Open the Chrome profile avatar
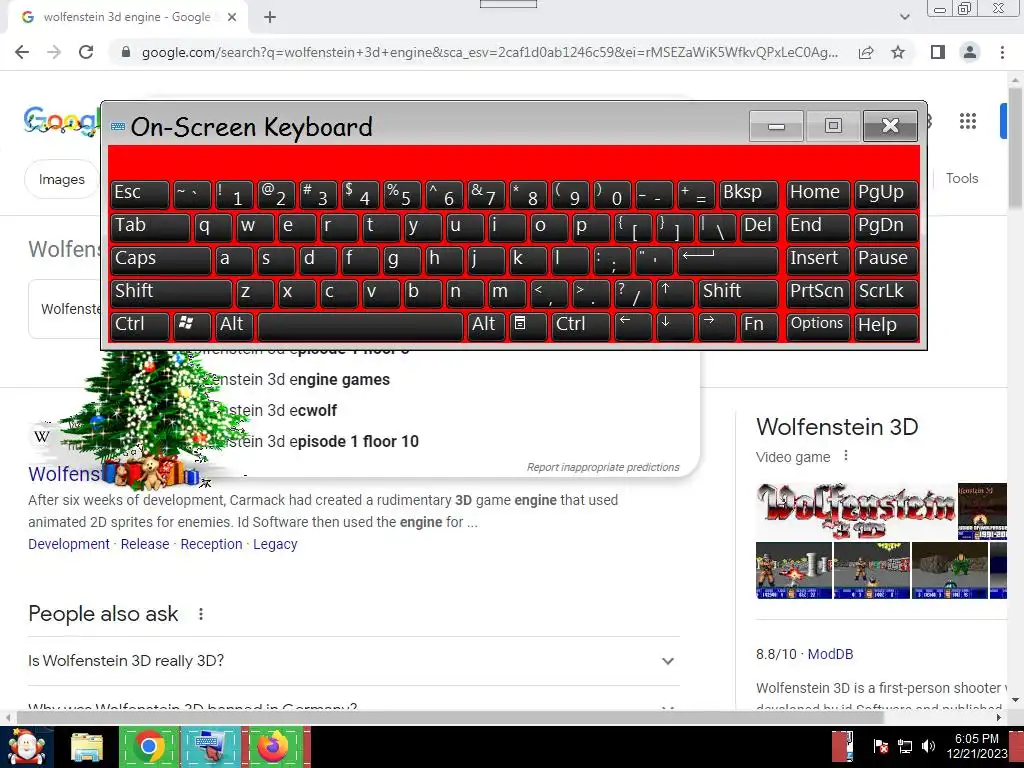The height and width of the screenshot is (768, 1024). point(970,52)
